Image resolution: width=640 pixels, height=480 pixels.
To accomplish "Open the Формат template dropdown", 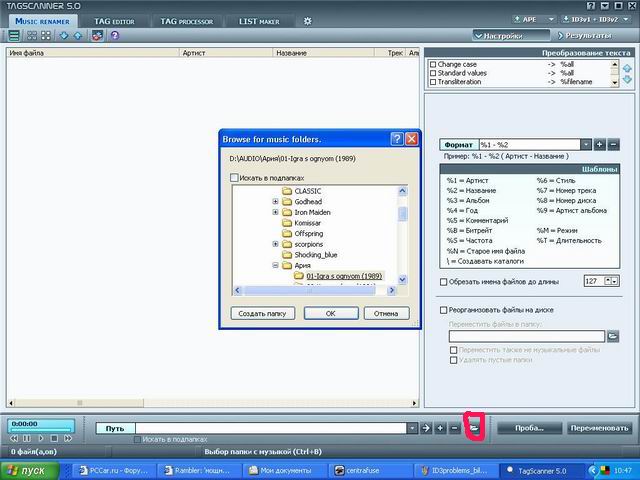I will (585, 145).
